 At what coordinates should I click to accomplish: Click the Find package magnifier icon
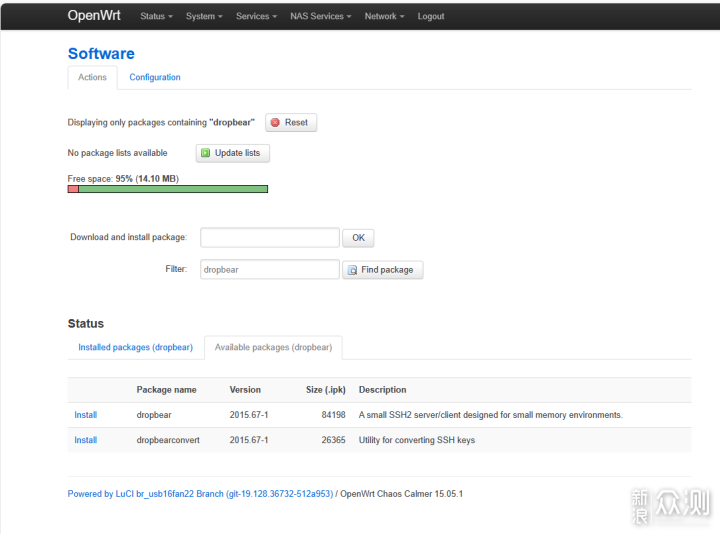tap(352, 270)
